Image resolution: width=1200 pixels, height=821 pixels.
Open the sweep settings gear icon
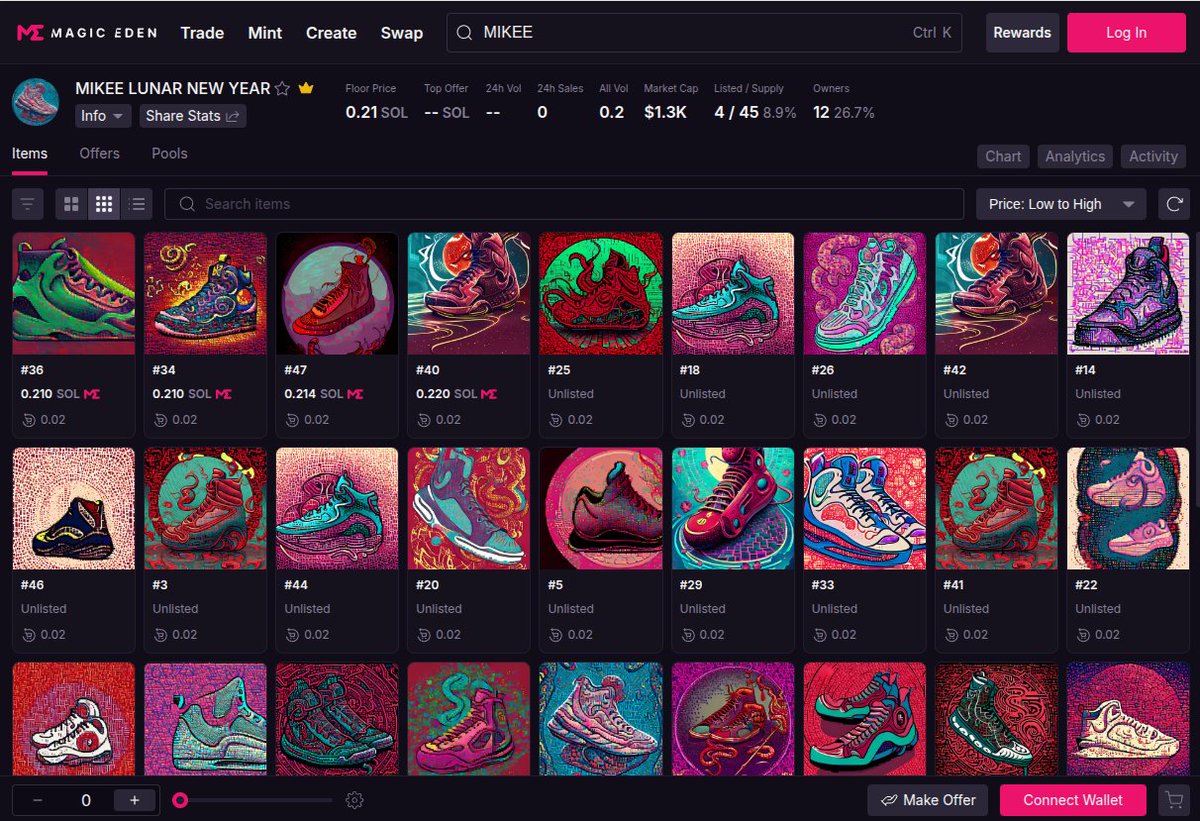pos(354,800)
